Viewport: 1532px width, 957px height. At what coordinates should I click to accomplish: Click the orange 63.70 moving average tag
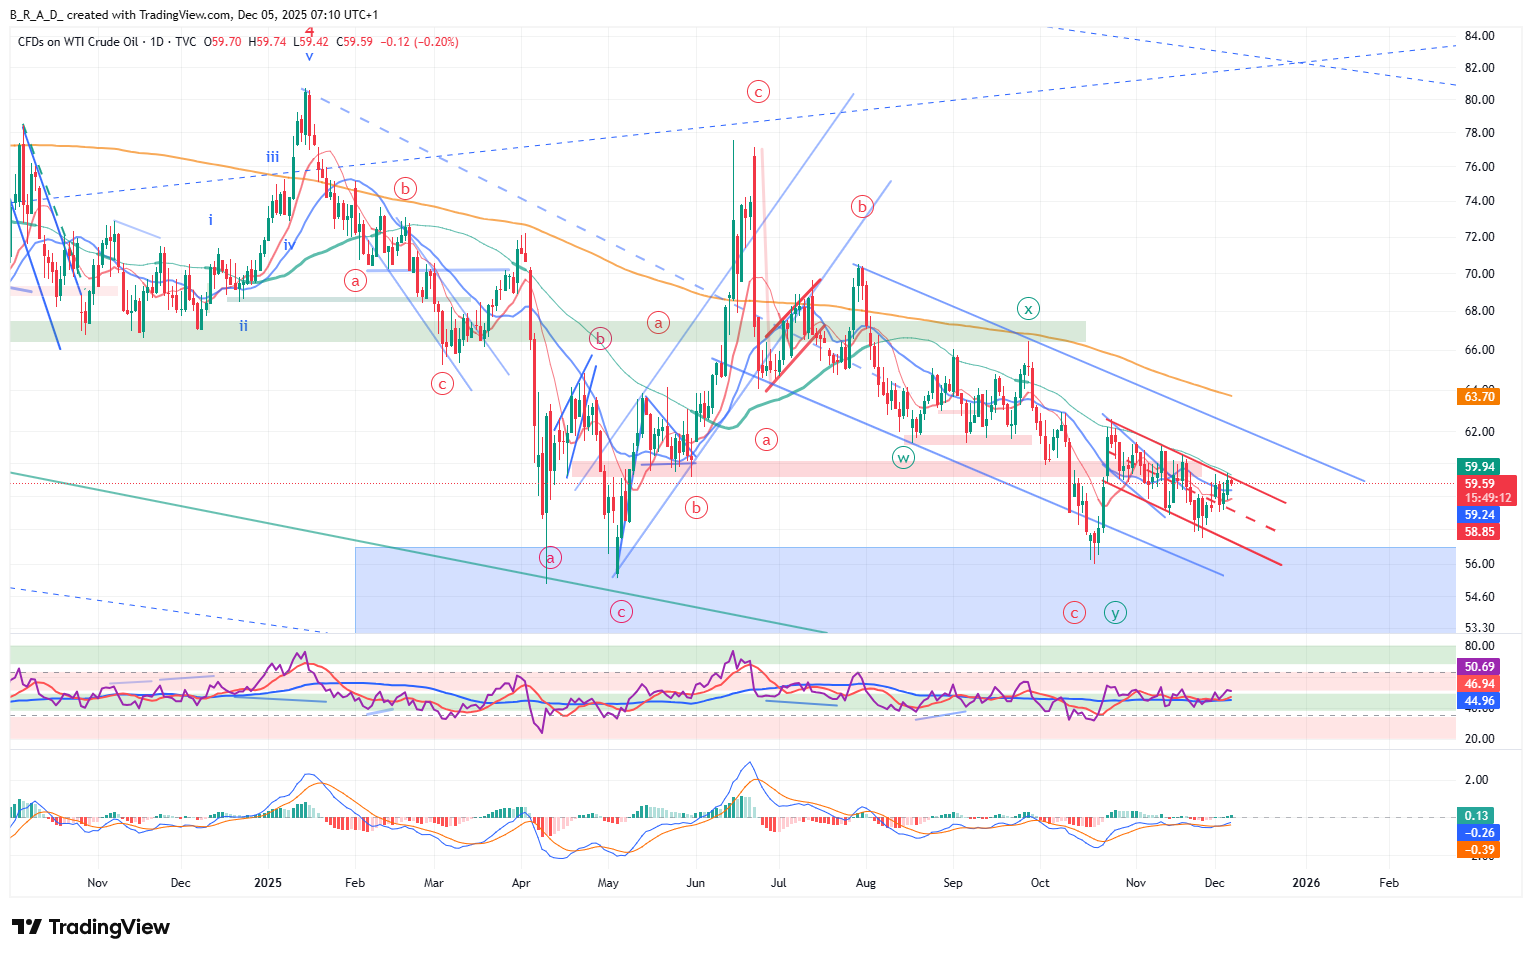[x=1479, y=397]
